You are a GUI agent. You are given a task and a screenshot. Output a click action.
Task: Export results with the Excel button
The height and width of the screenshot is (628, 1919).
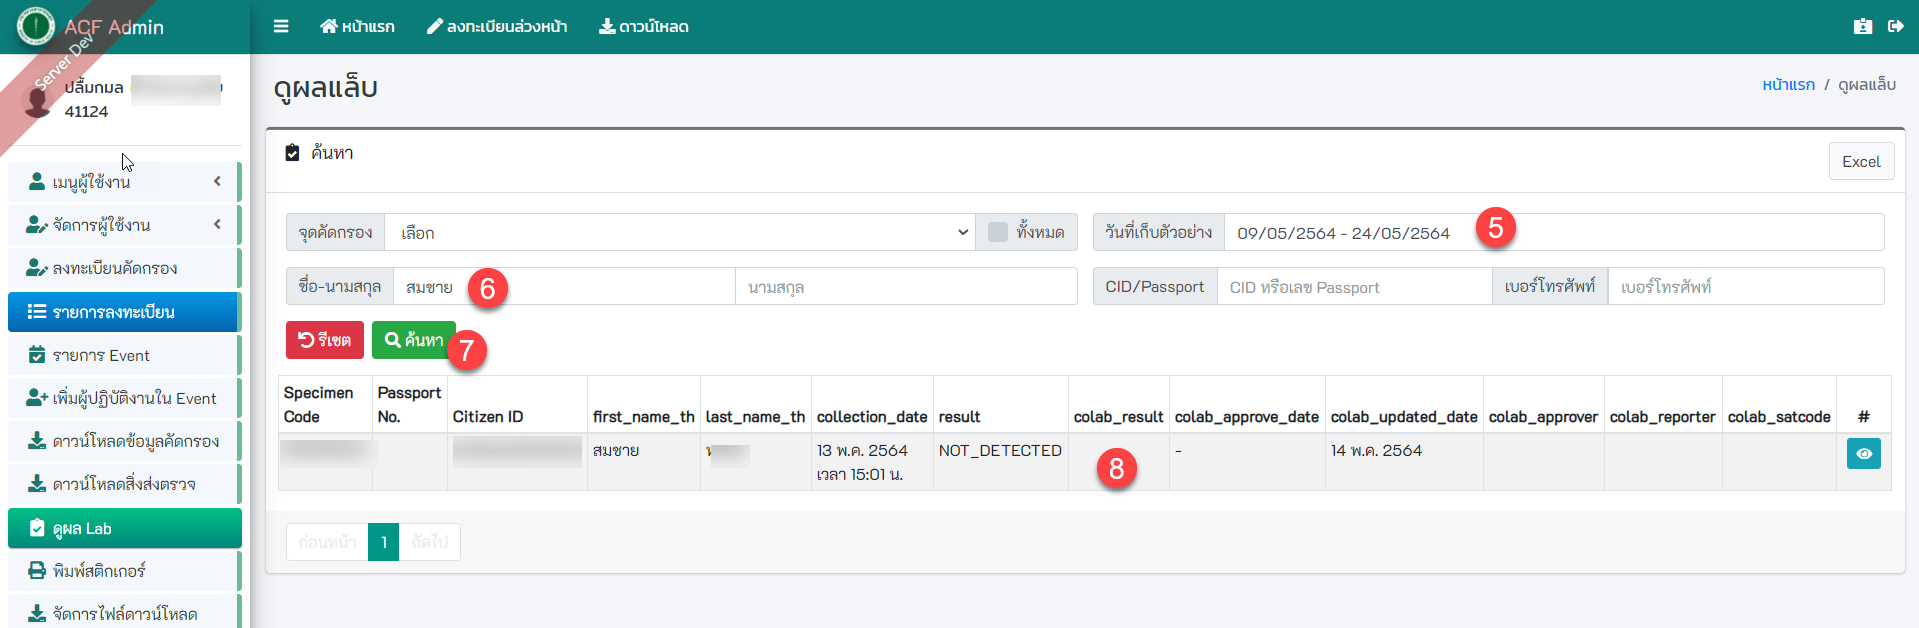pyautogui.click(x=1860, y=162)
